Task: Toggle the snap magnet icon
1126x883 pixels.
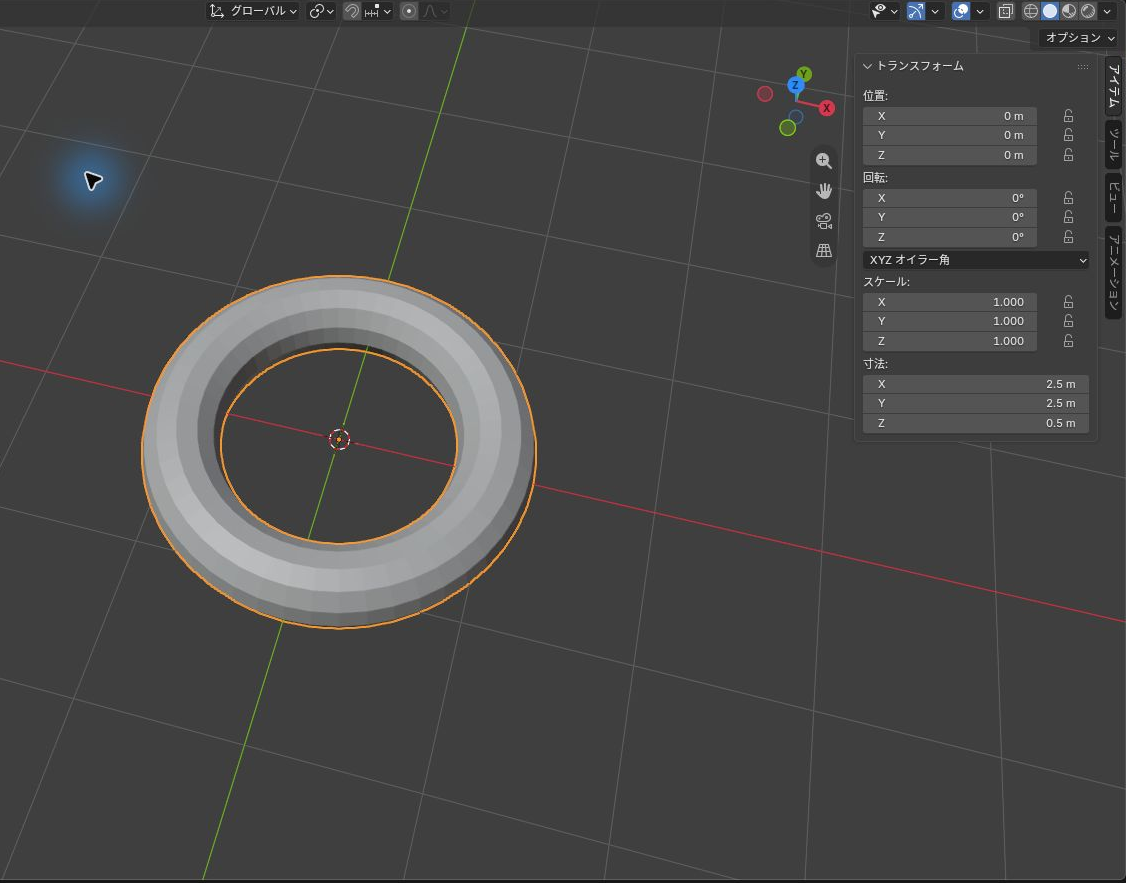Action: point(352,11)
